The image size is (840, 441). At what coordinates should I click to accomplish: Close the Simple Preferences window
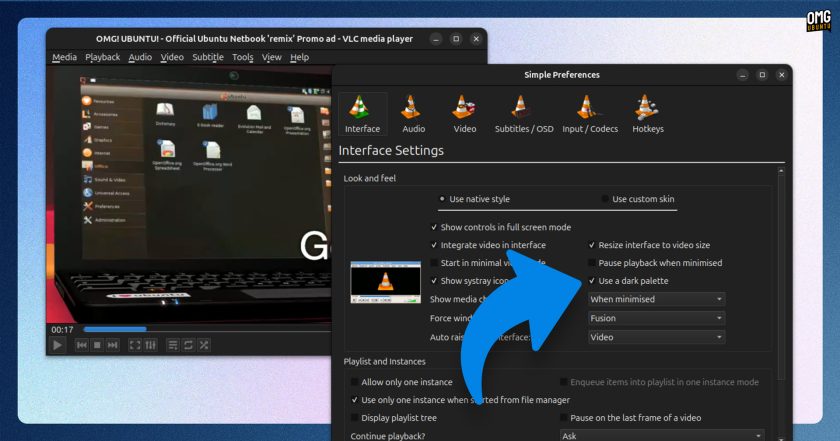point(782,75)
